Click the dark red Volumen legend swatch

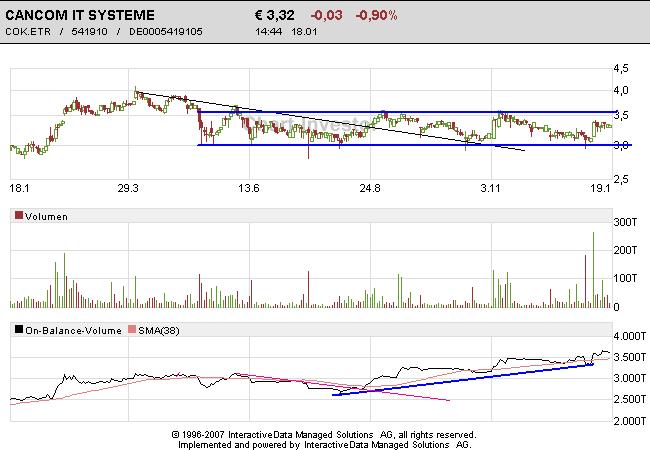pyautogui.click(x=19, y=215)
